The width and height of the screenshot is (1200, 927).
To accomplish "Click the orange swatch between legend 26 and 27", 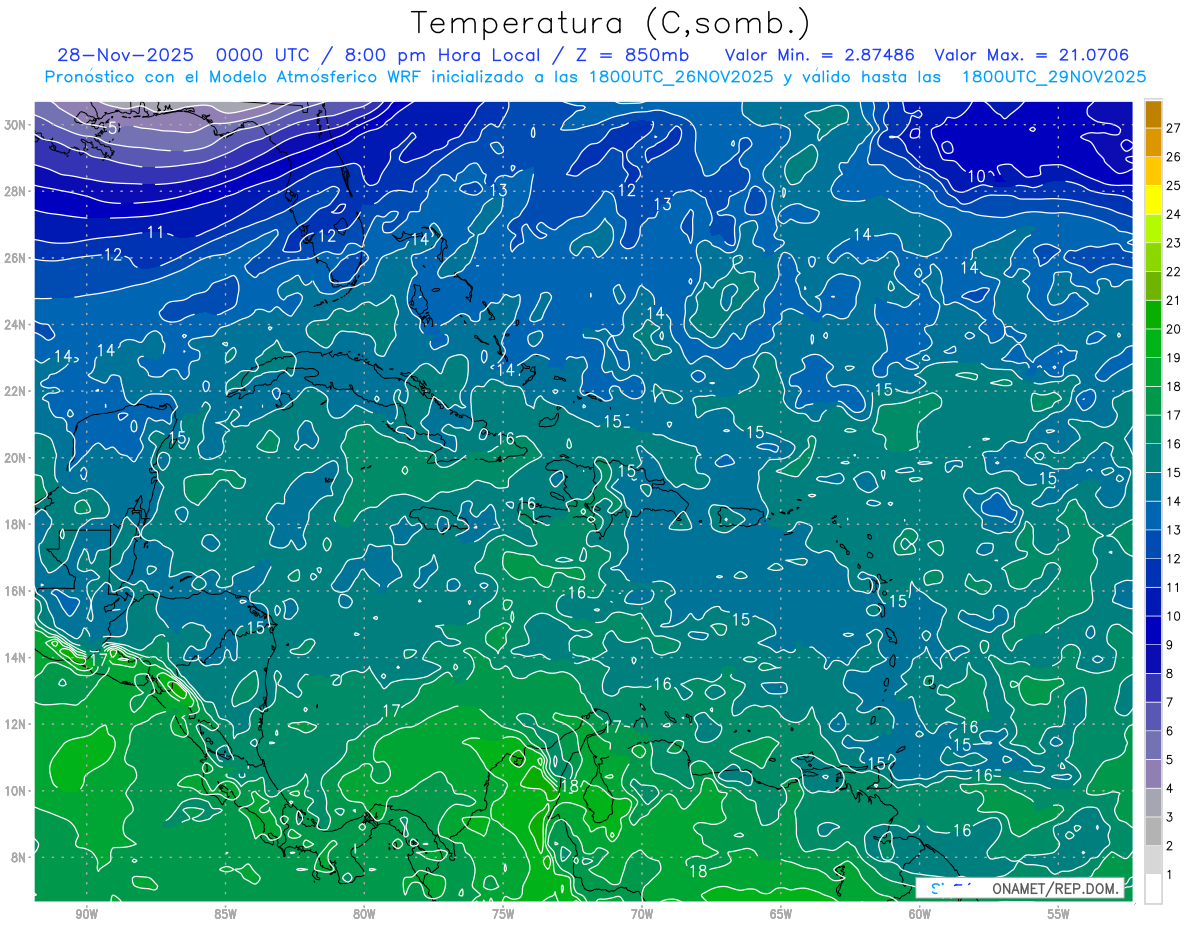I will pos(1153,143).
